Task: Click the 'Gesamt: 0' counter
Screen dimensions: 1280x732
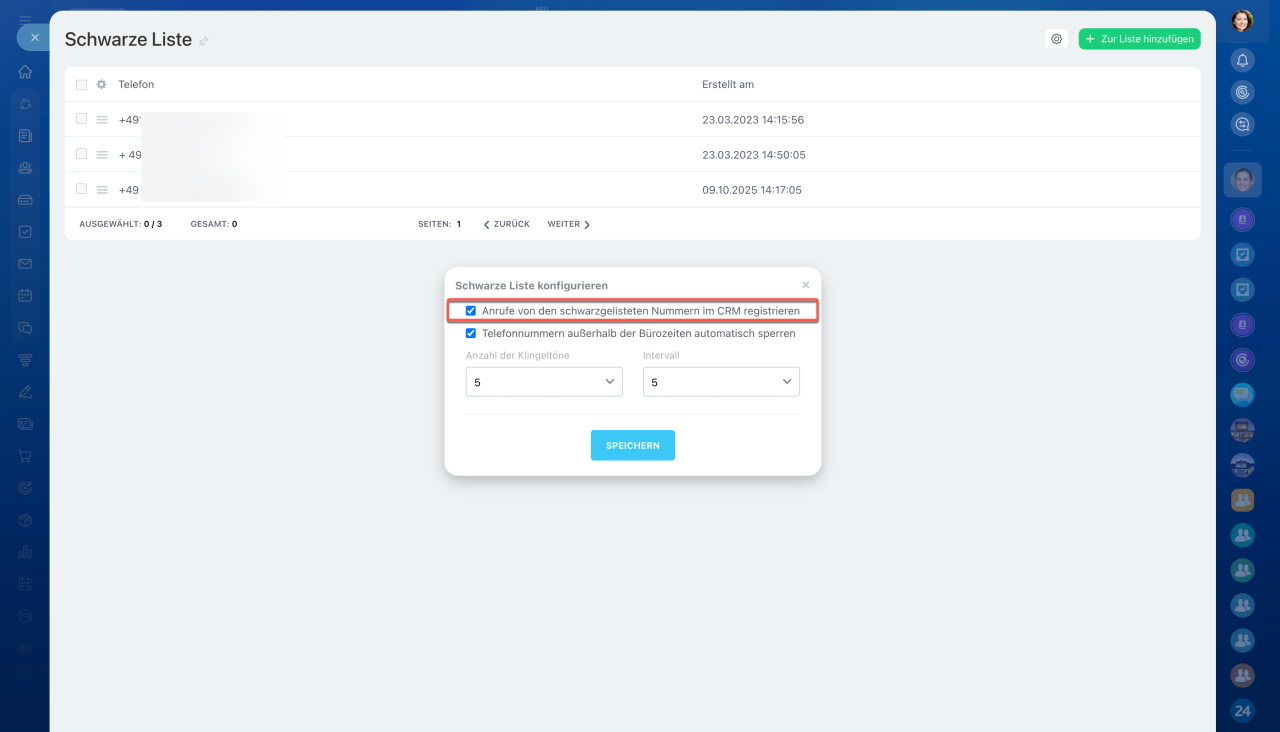Action: [214, 224]
